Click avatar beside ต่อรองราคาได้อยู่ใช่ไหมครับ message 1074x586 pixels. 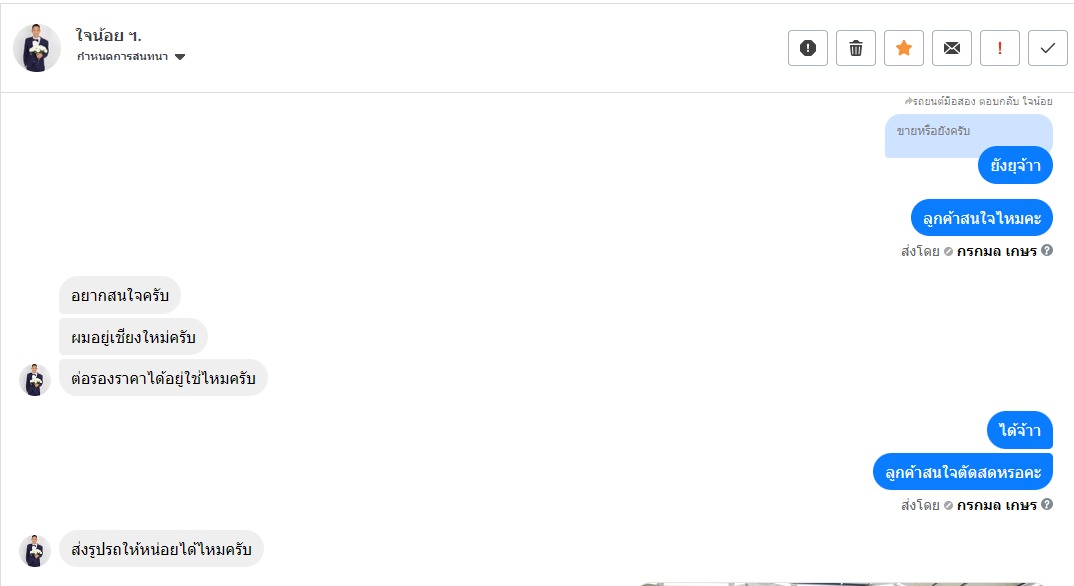[x=35, y=380]
